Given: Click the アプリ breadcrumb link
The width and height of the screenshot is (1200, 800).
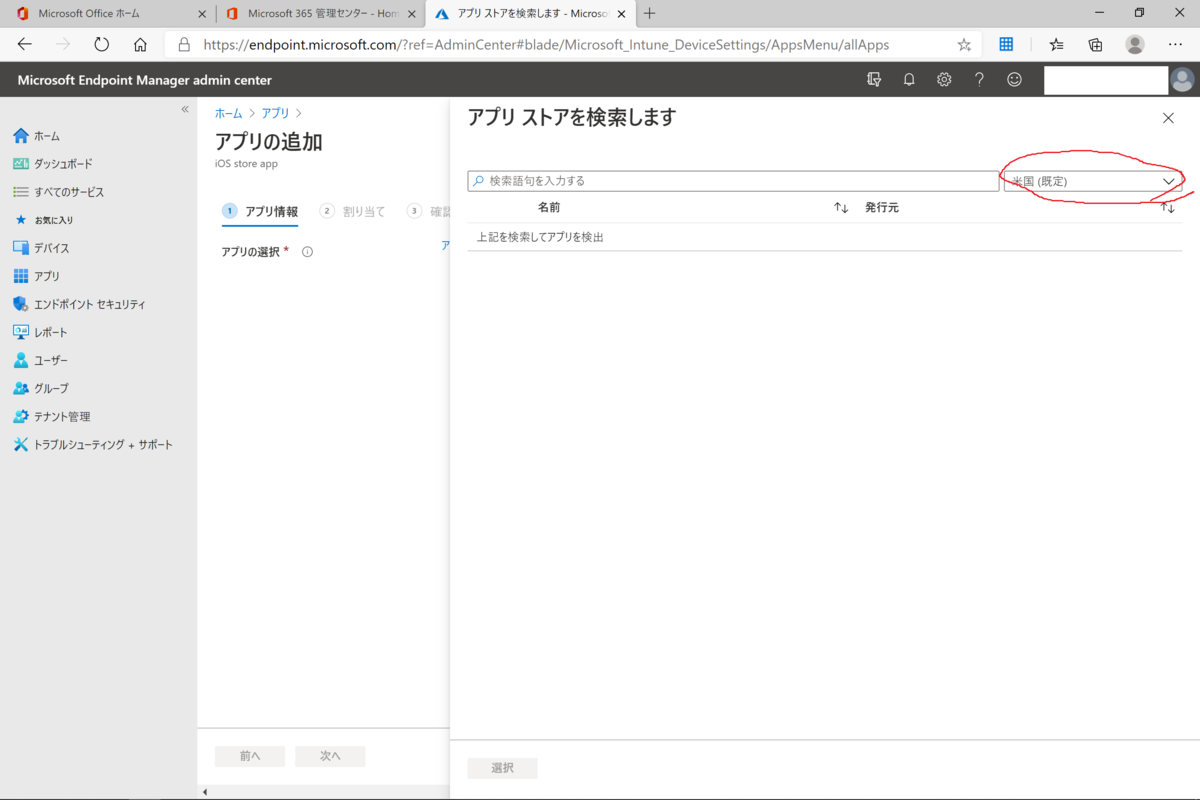Looking at the screenshot, I should (274, 113).
